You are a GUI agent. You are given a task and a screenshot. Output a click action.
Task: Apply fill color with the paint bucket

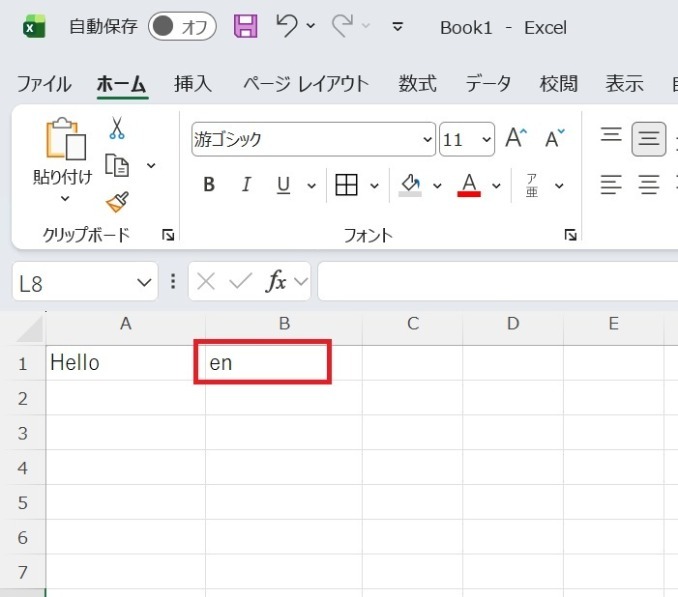[410, 185]
